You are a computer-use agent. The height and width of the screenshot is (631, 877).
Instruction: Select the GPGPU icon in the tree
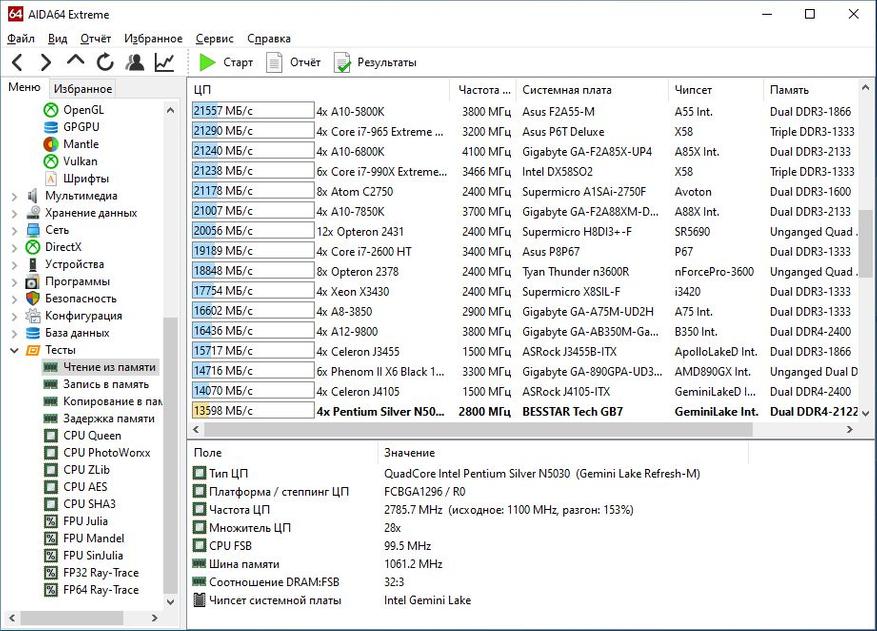coord(51,127)
